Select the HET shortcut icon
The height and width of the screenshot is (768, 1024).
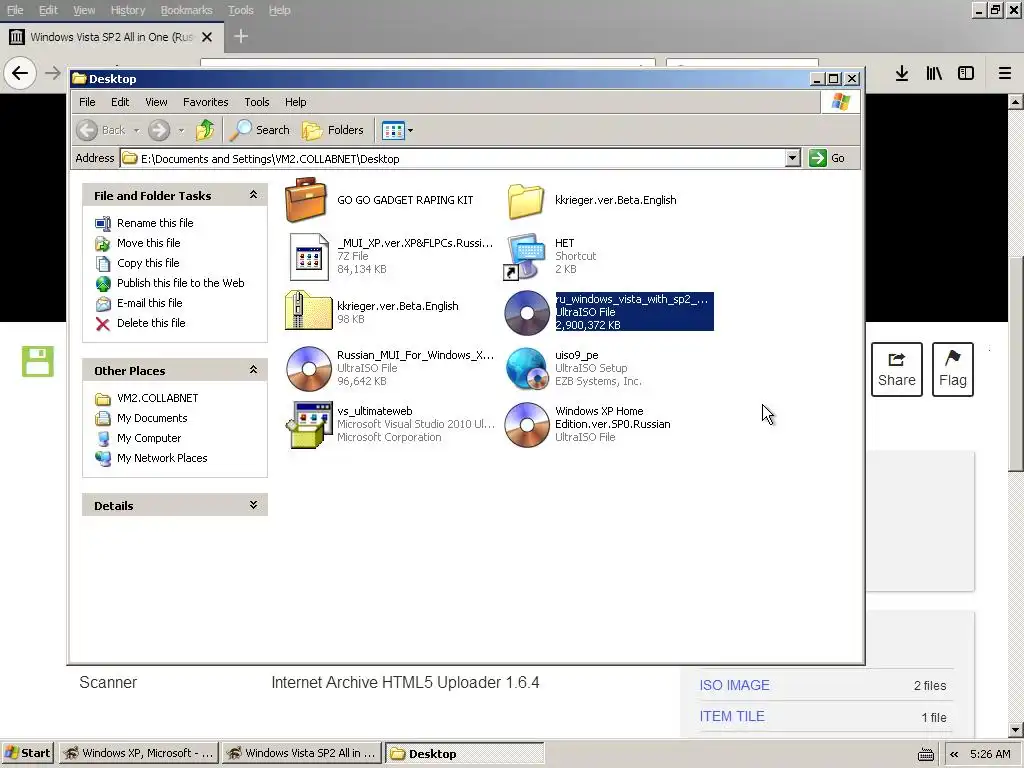click(525, 256)
